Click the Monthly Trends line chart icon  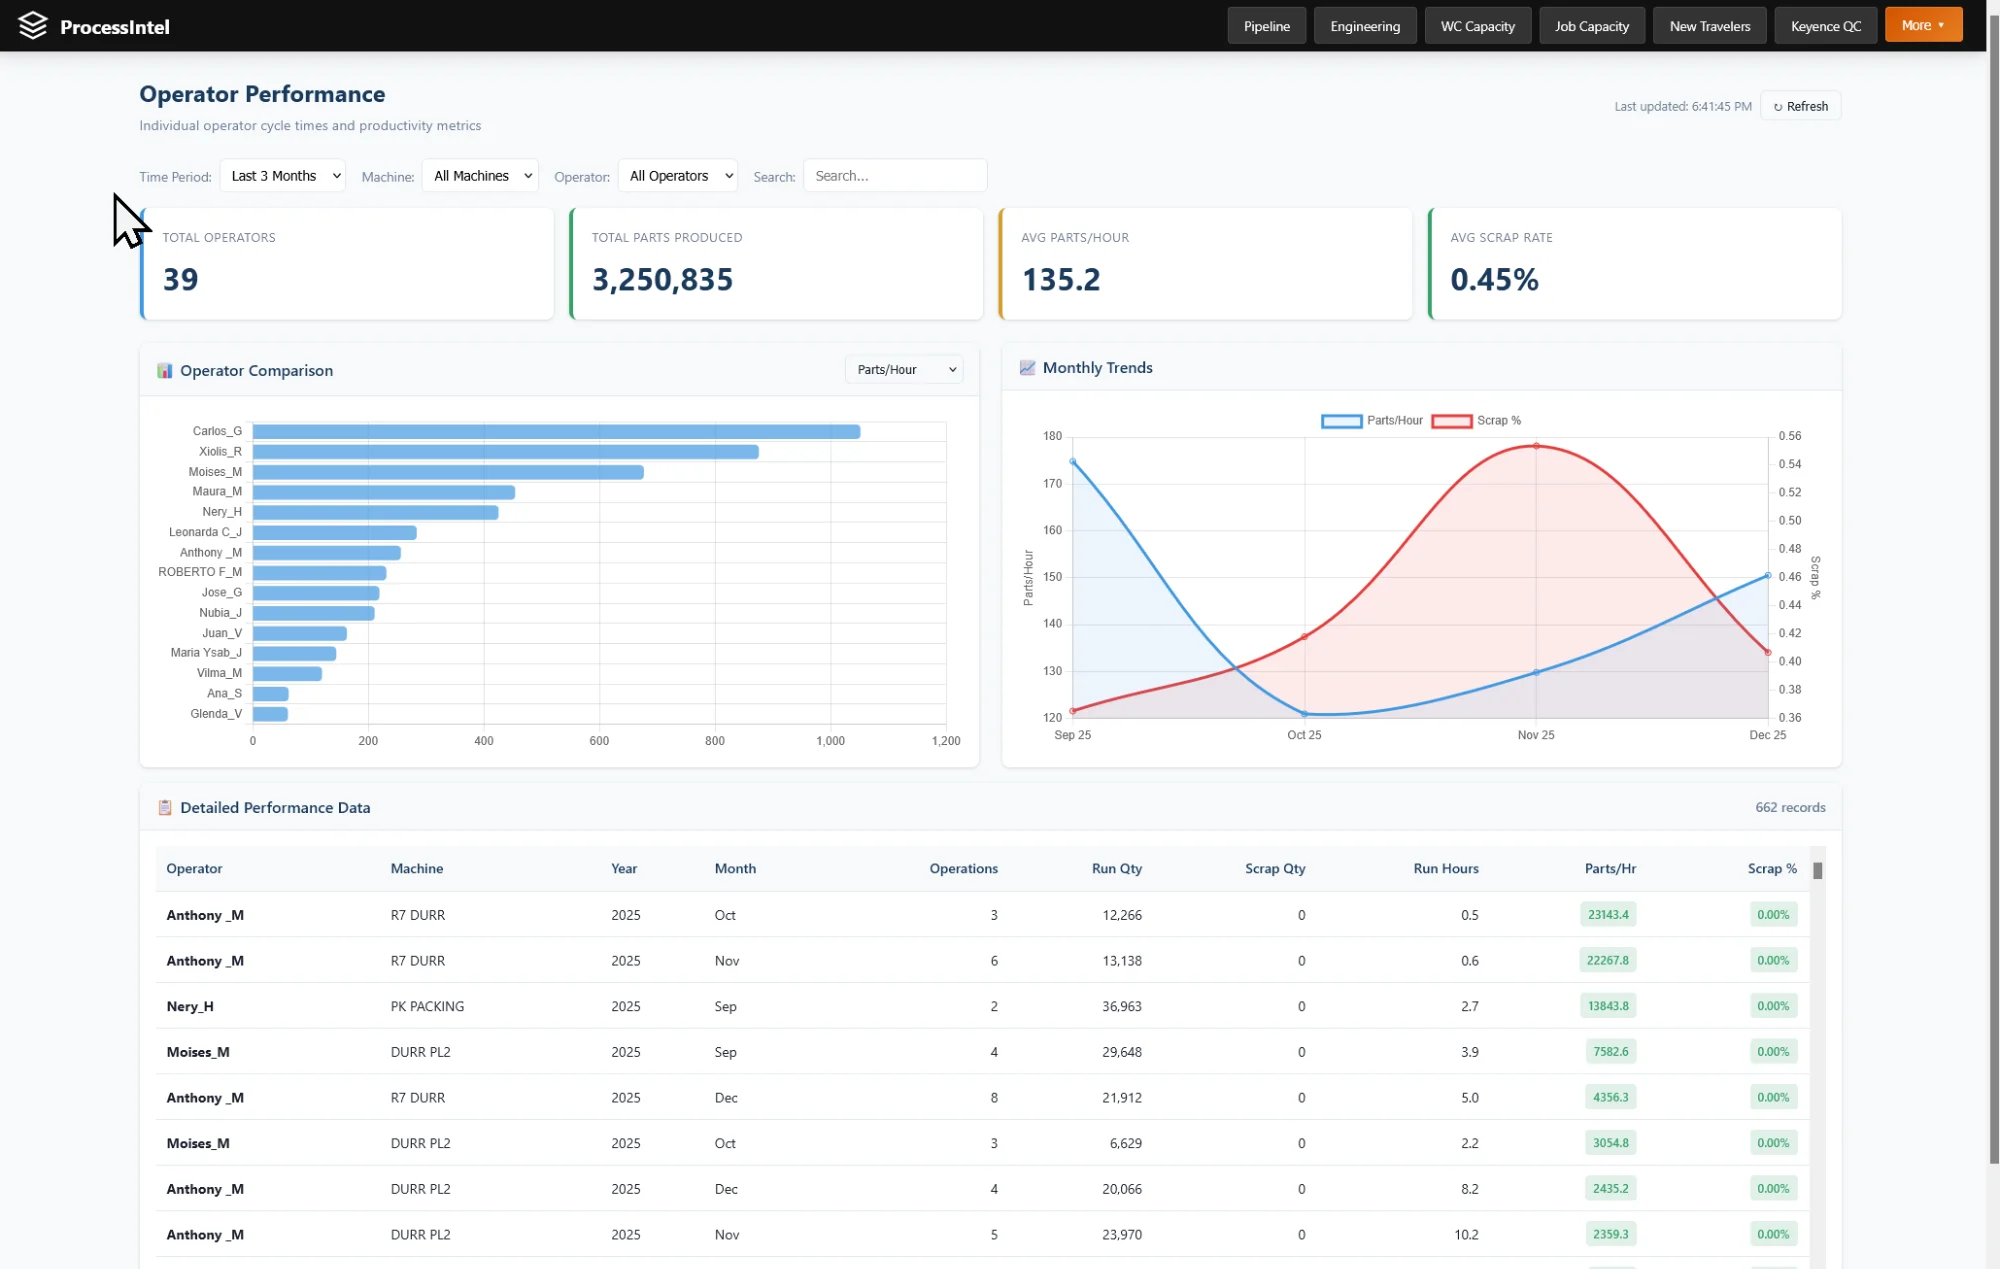click(1027, 368)
